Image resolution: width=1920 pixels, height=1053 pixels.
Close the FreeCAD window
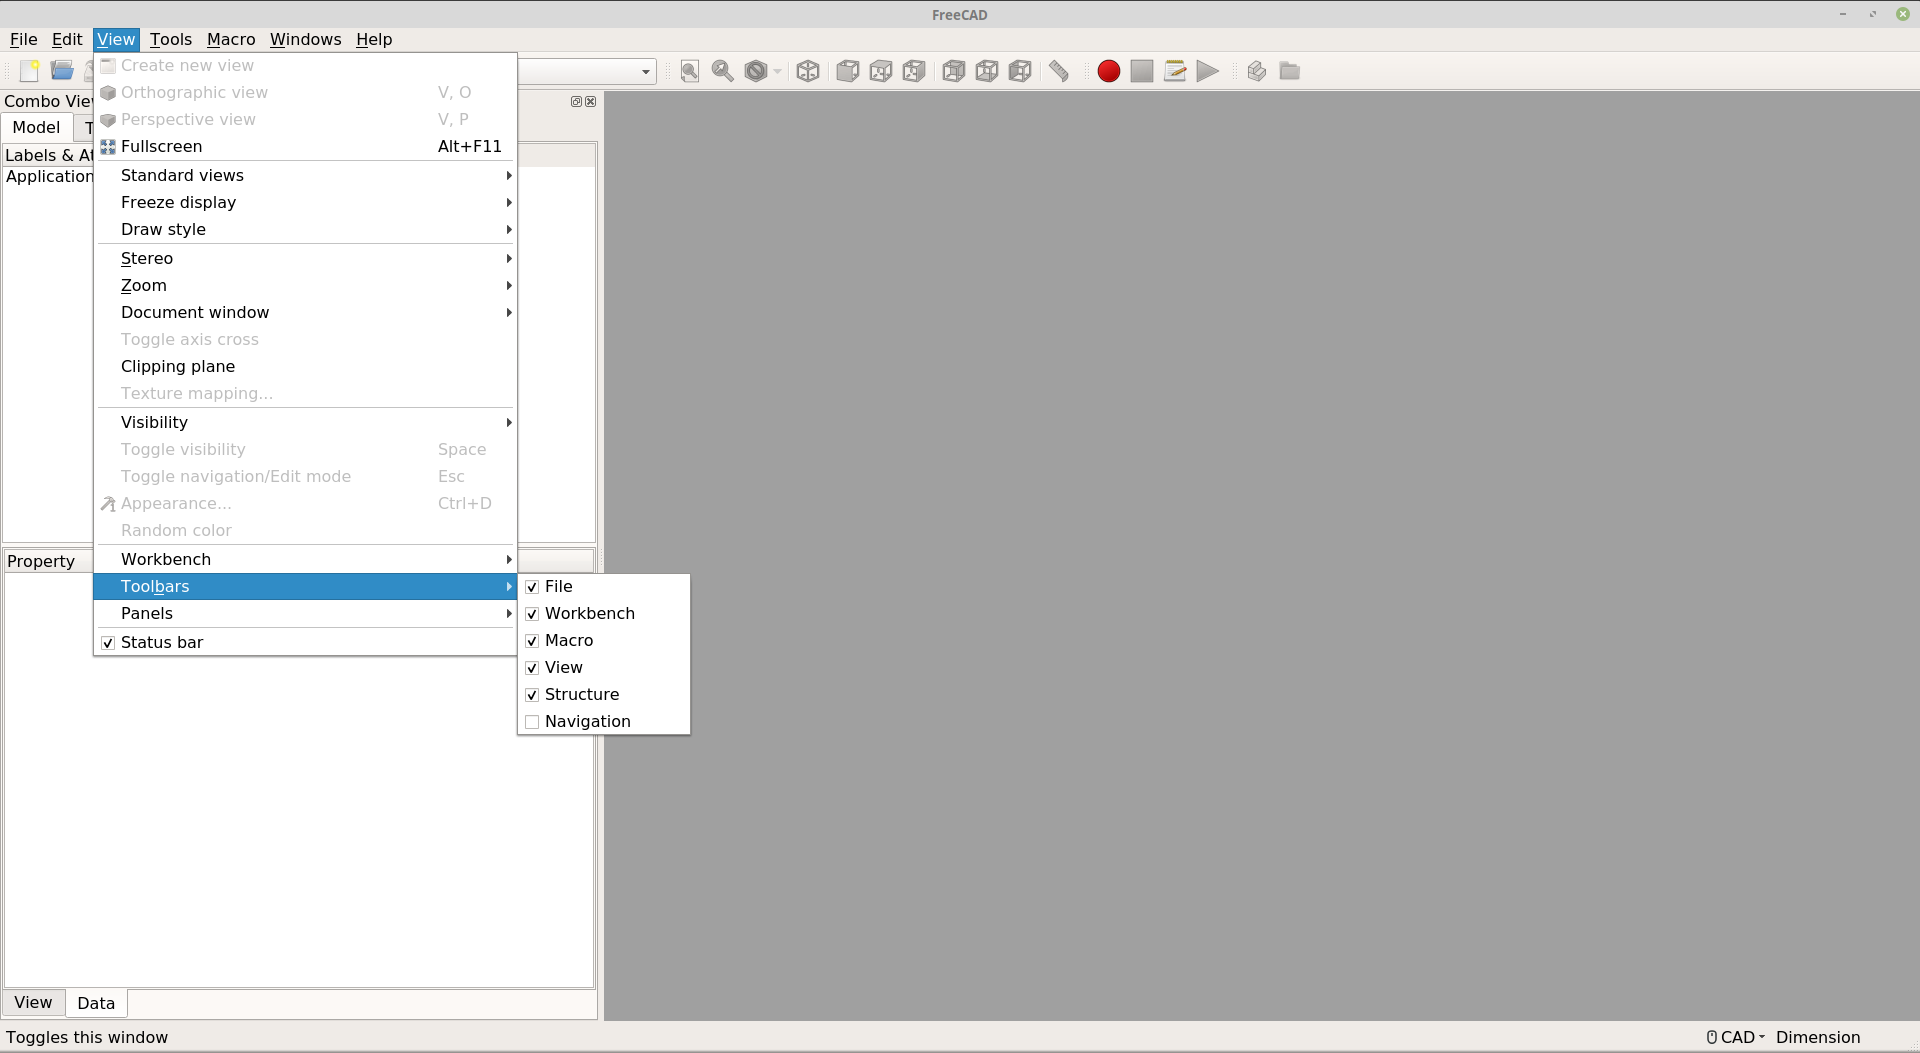[x=1903, y=14]
